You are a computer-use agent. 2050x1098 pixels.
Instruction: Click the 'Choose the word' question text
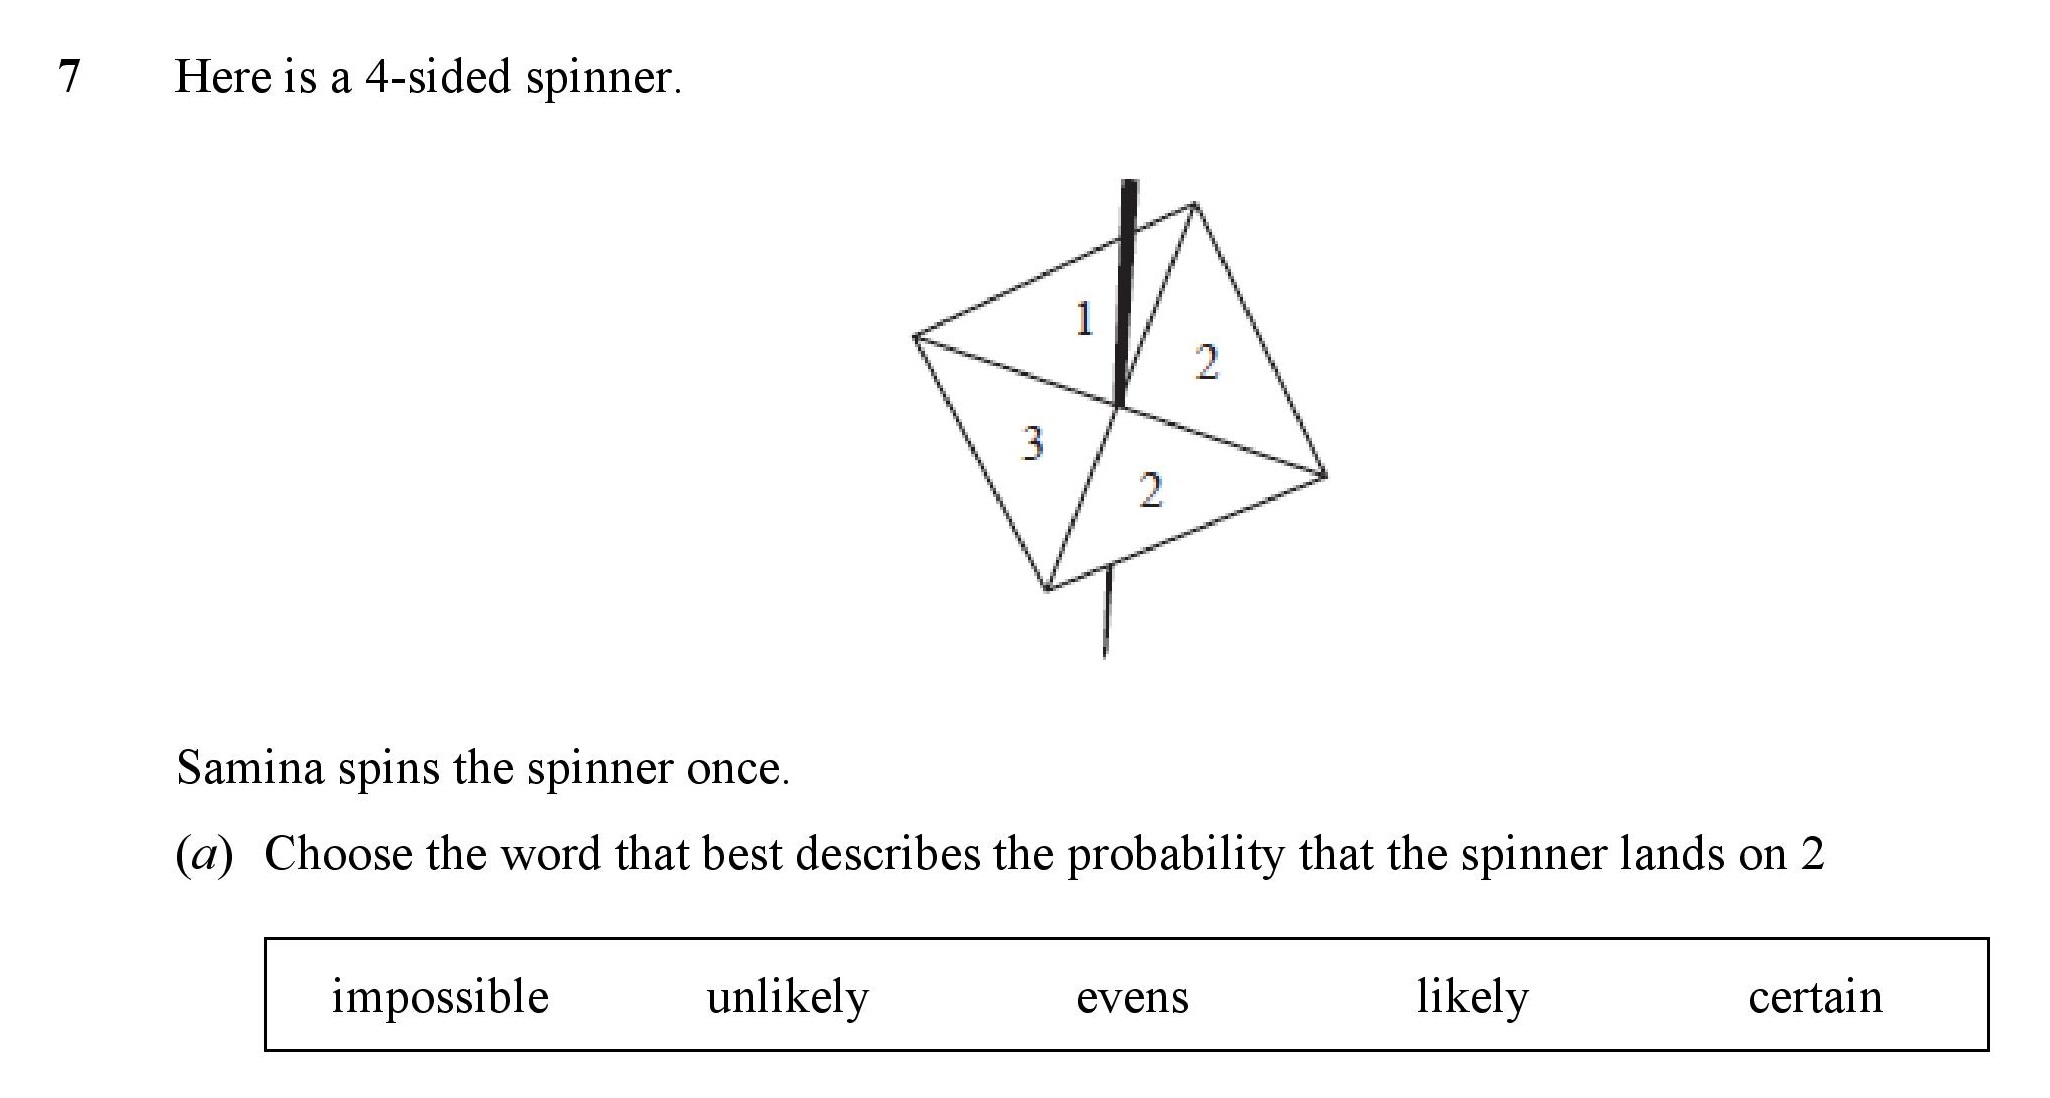coord(1044,855)
